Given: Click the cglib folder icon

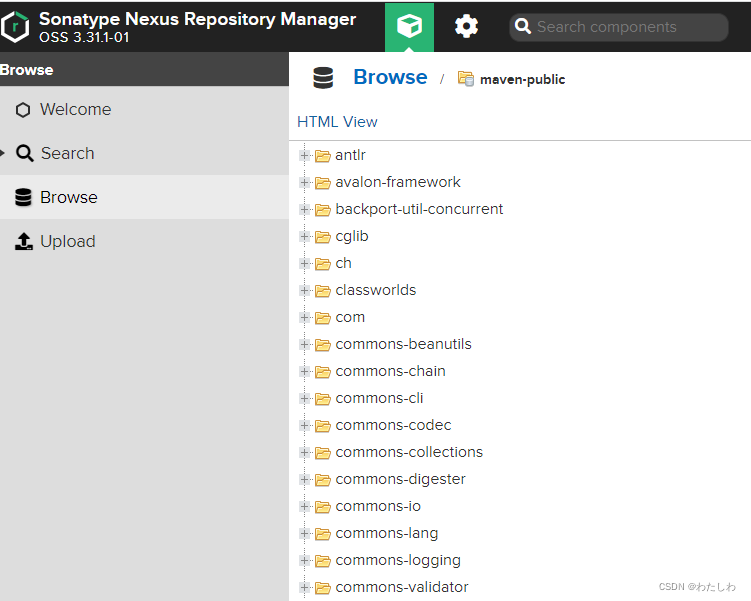Looking at the screenshot, I should pos(323,237).
